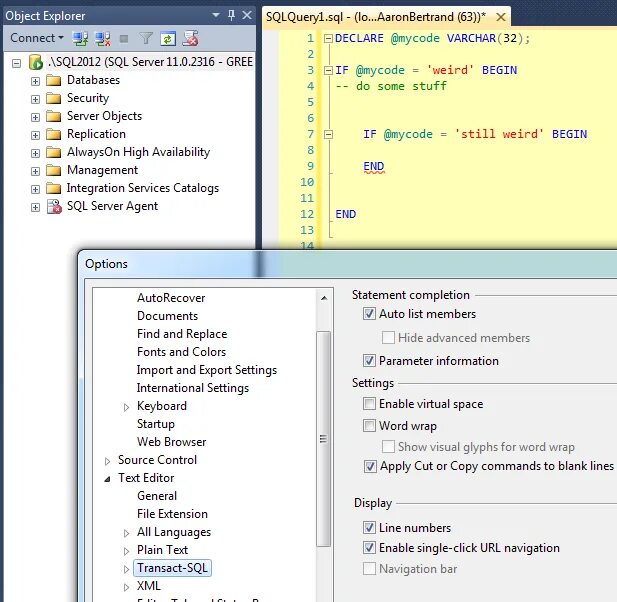Select AutoRecover in Options tree
This screenshot has width=617, height=602.
[x=171, y=298]
